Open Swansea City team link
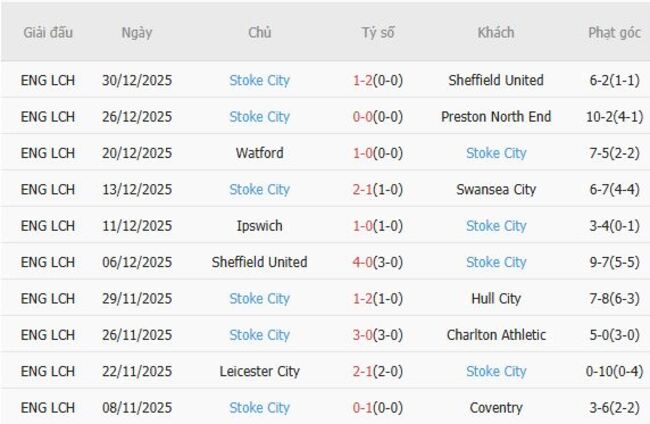The height and width of the screenshot is (424, 650). pyautogui.click(x=495, y=189)
